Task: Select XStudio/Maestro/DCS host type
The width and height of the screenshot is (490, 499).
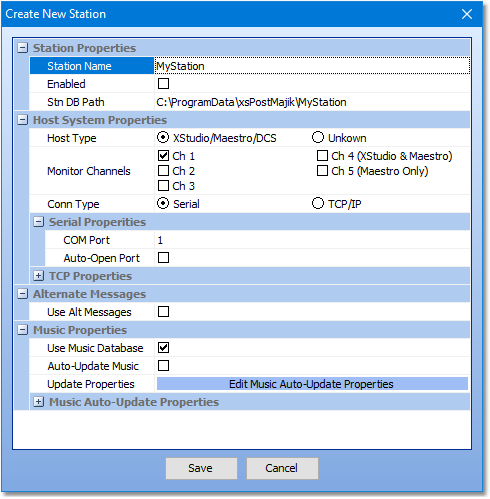Action: tap(163, 137)
